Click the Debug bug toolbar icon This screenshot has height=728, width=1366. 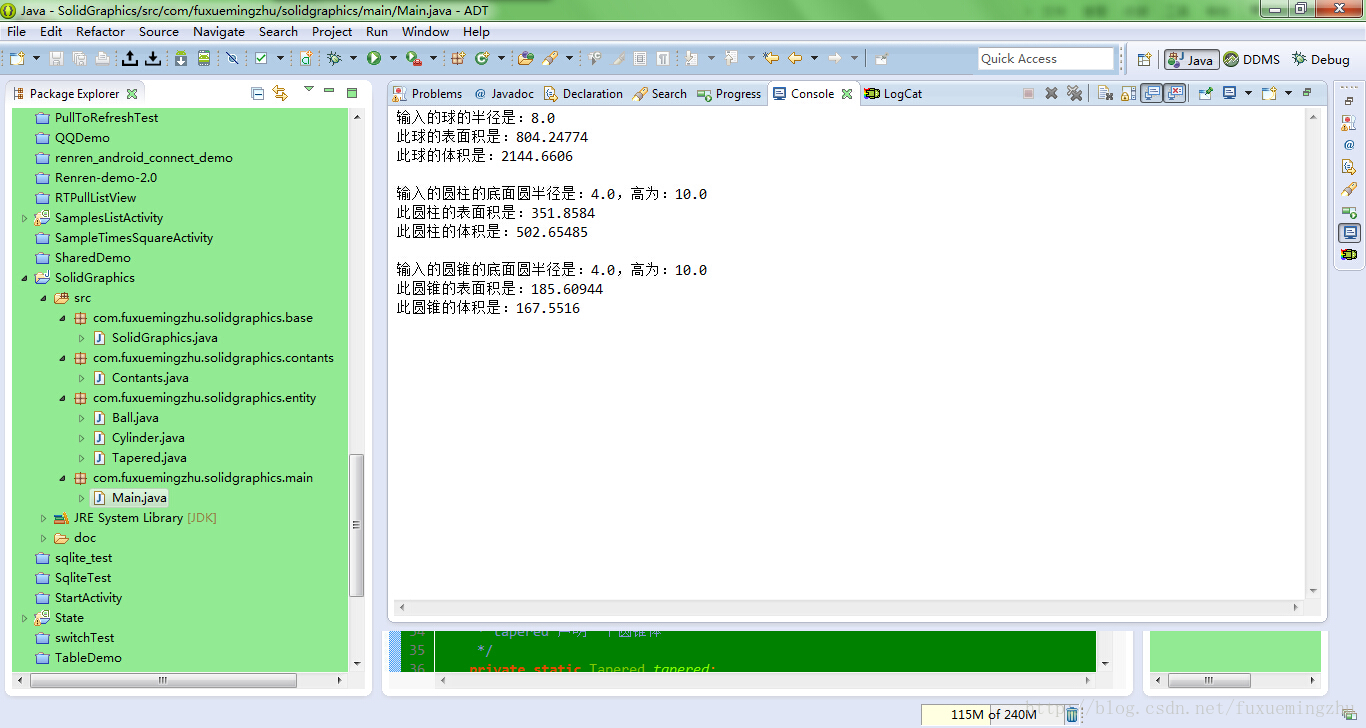coord(334,58)
